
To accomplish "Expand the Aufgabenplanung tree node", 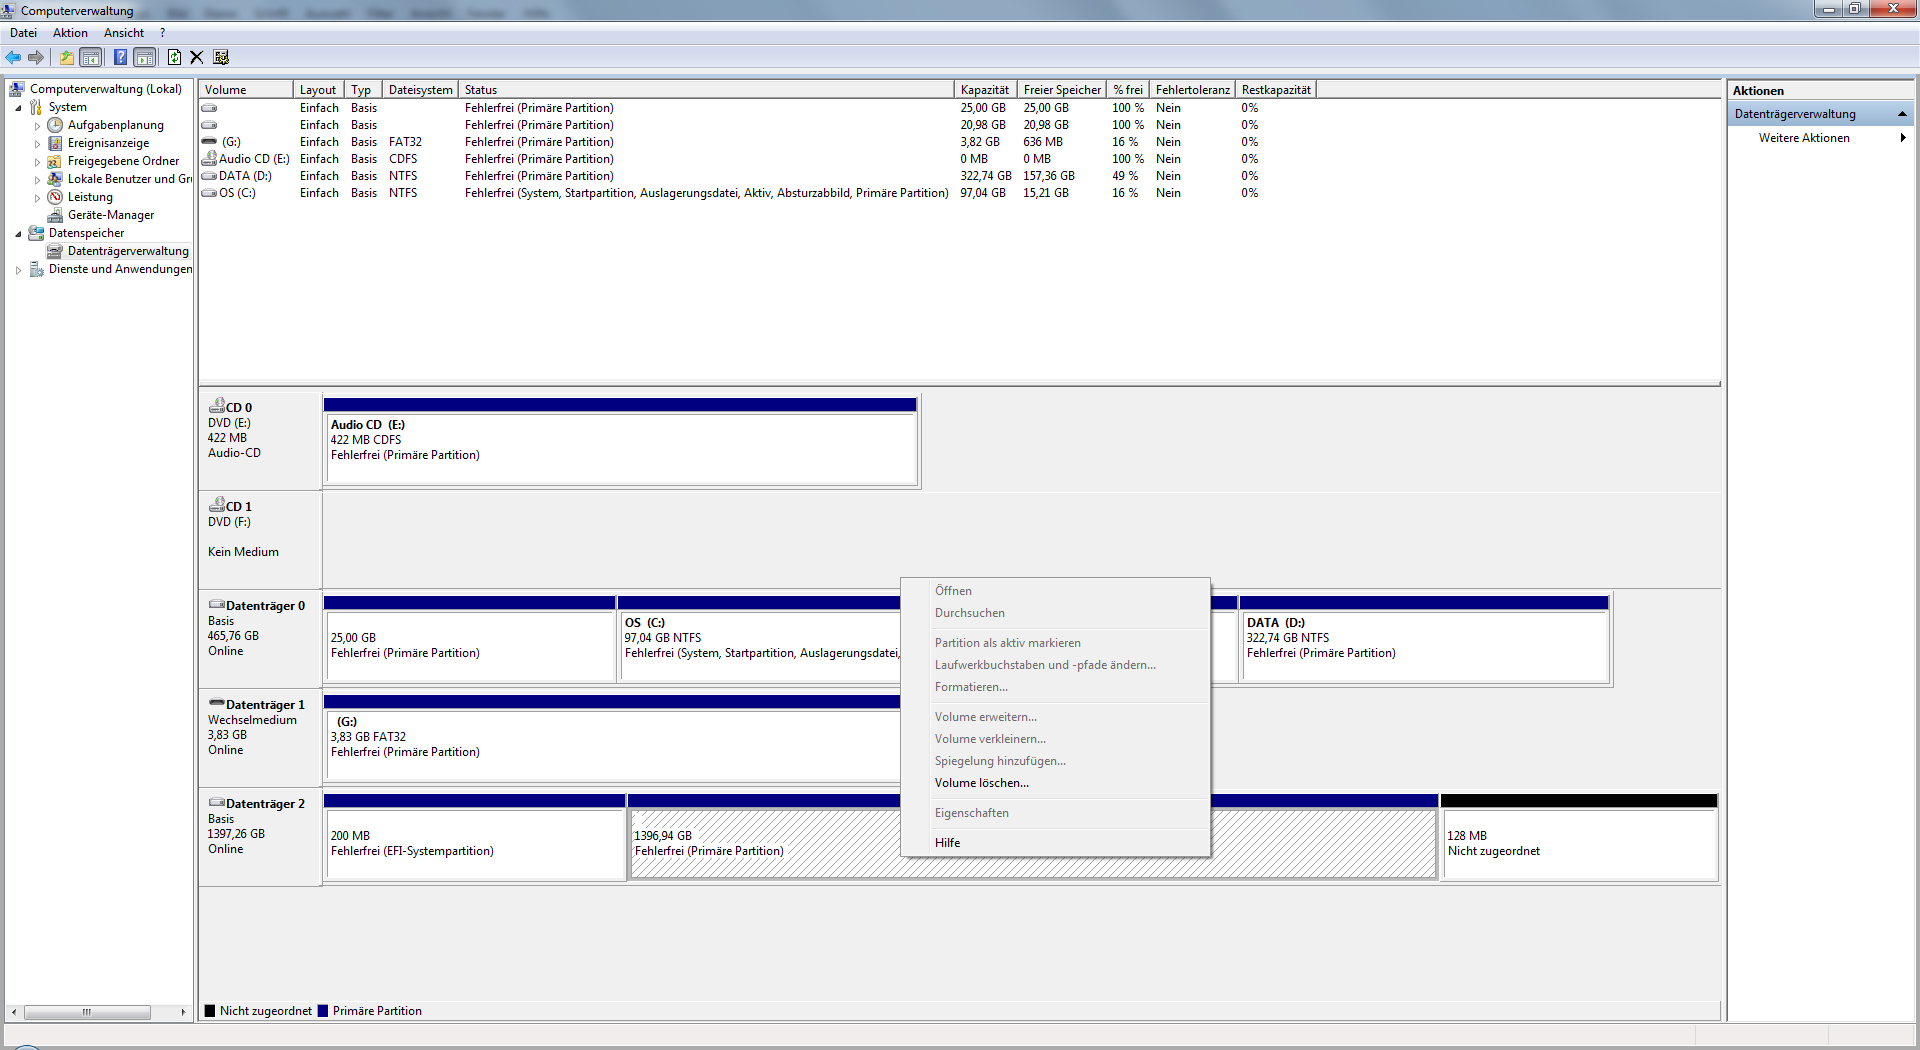I will pyautogui.click(x=37, y=126).
